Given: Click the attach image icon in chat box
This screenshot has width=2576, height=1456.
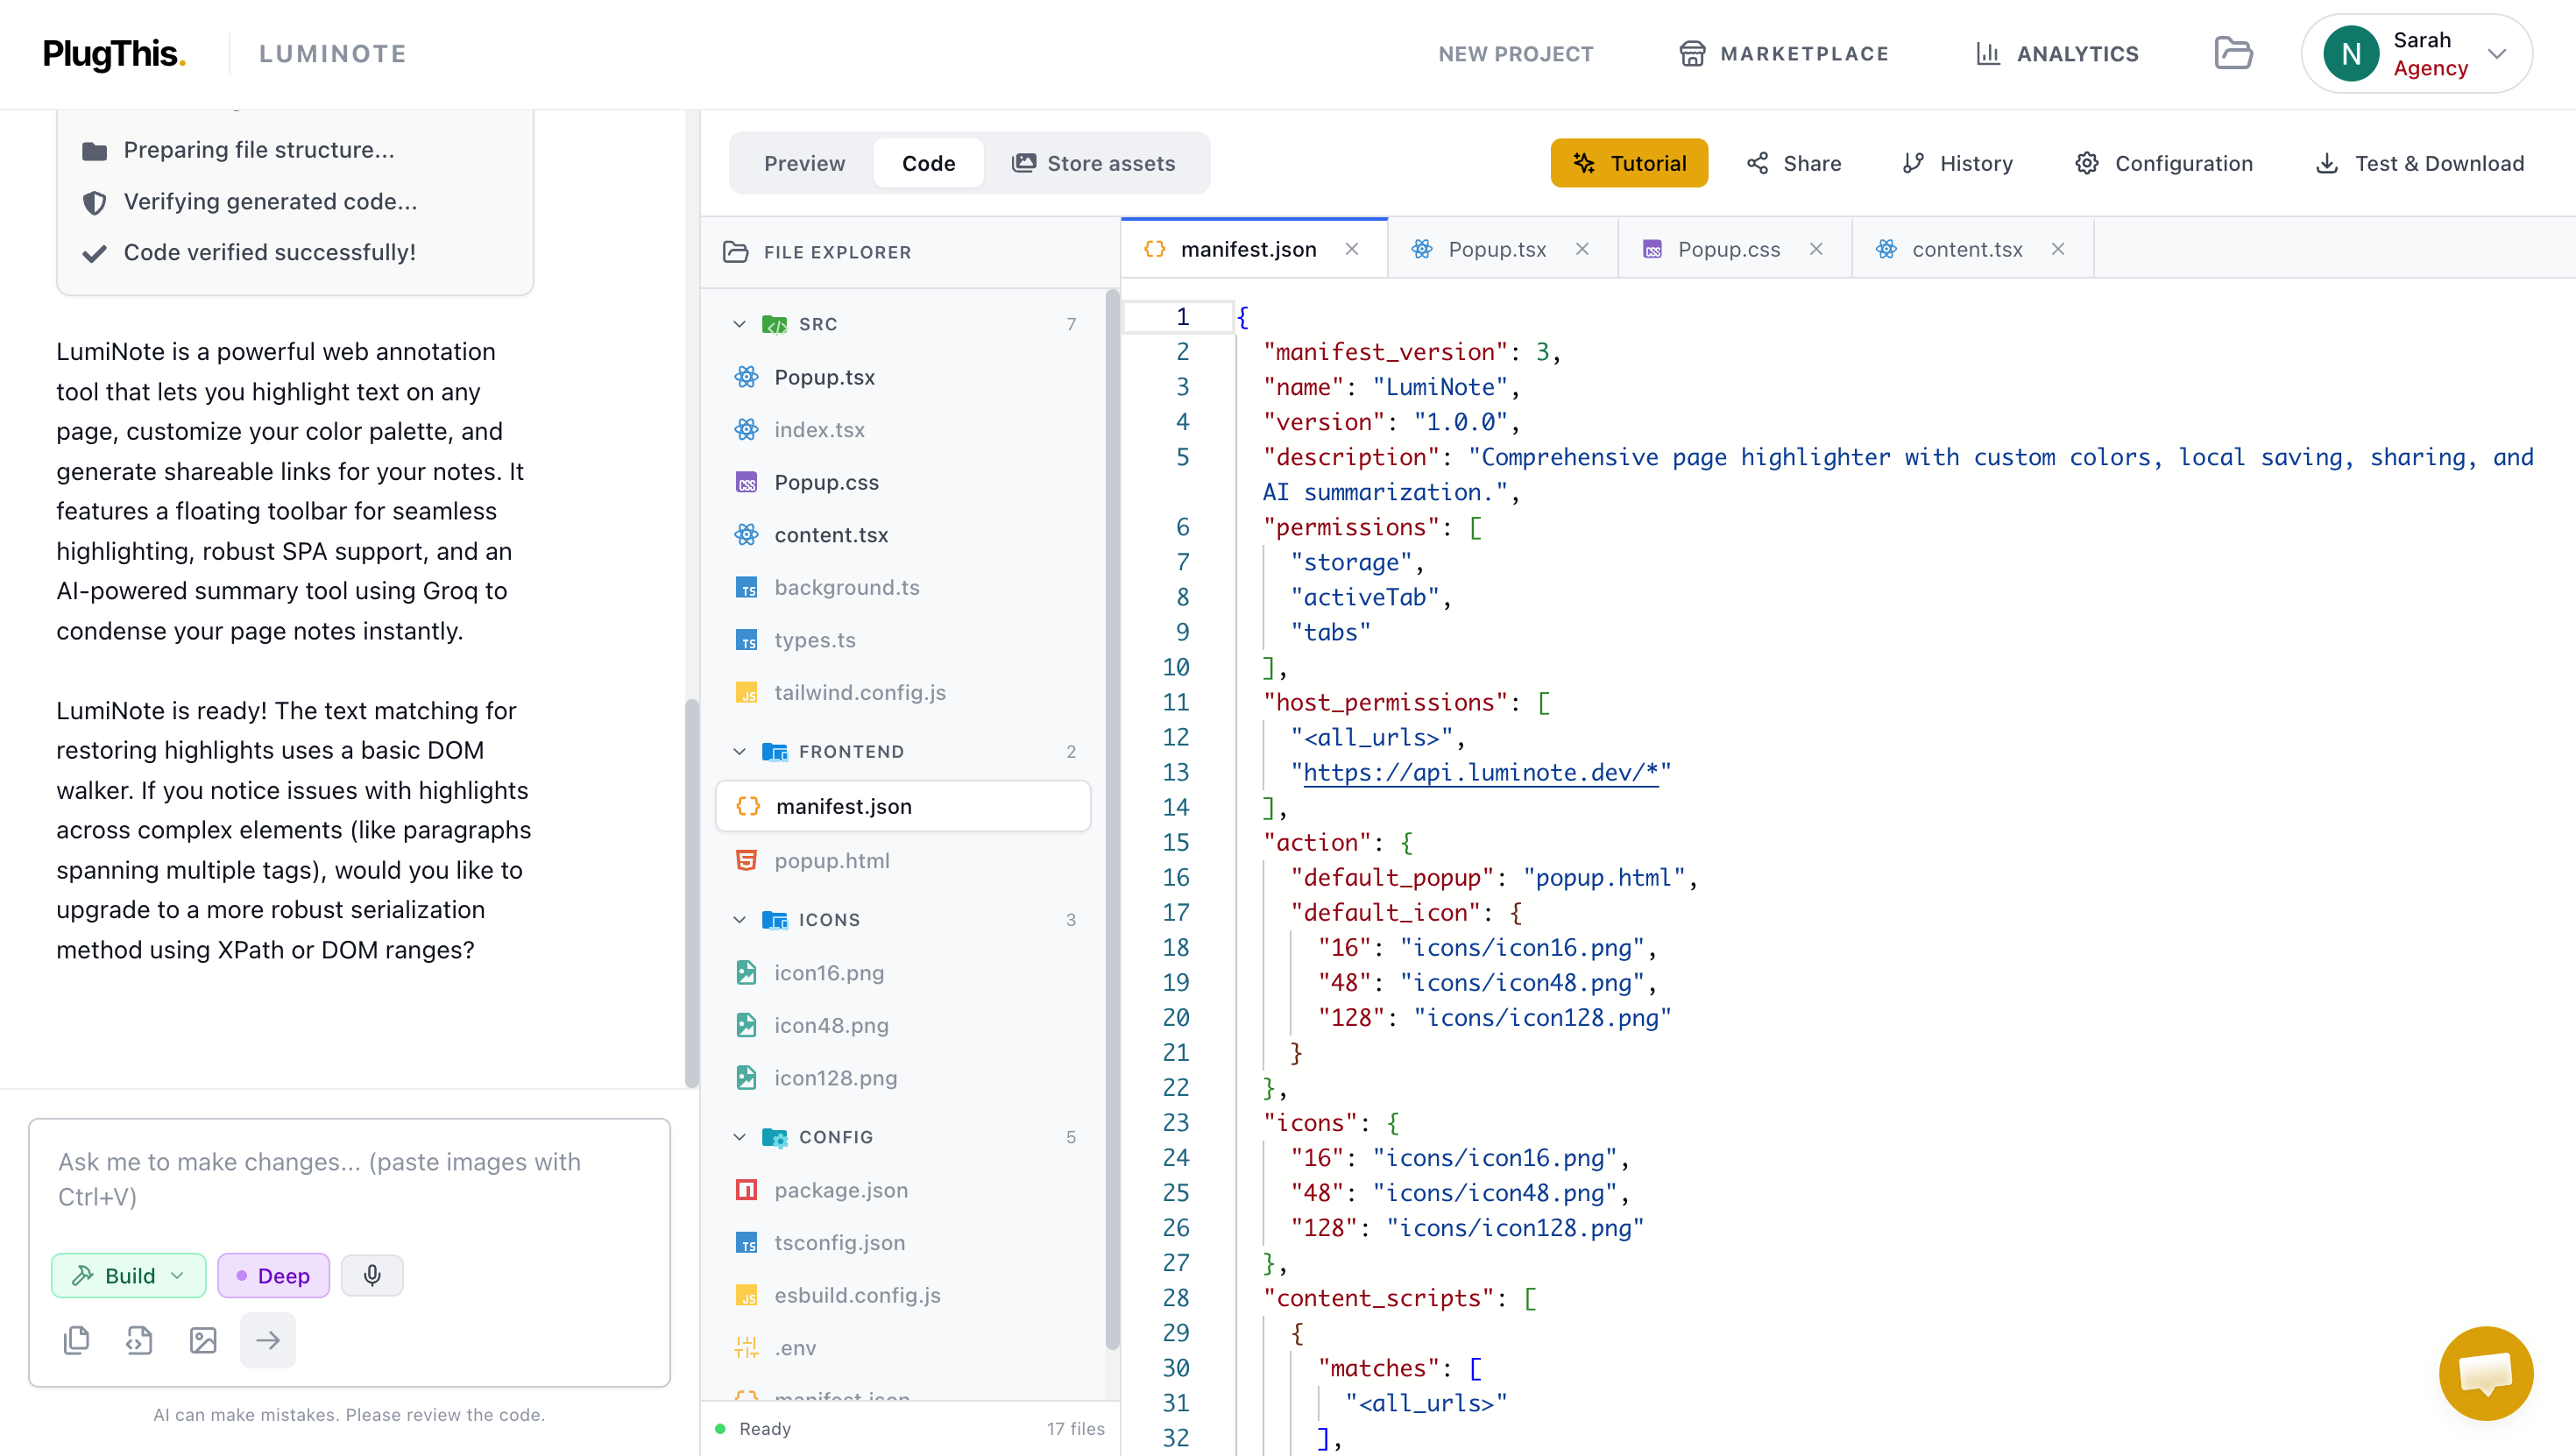Looking at the screenshot, I should [x=203, y=1340].
